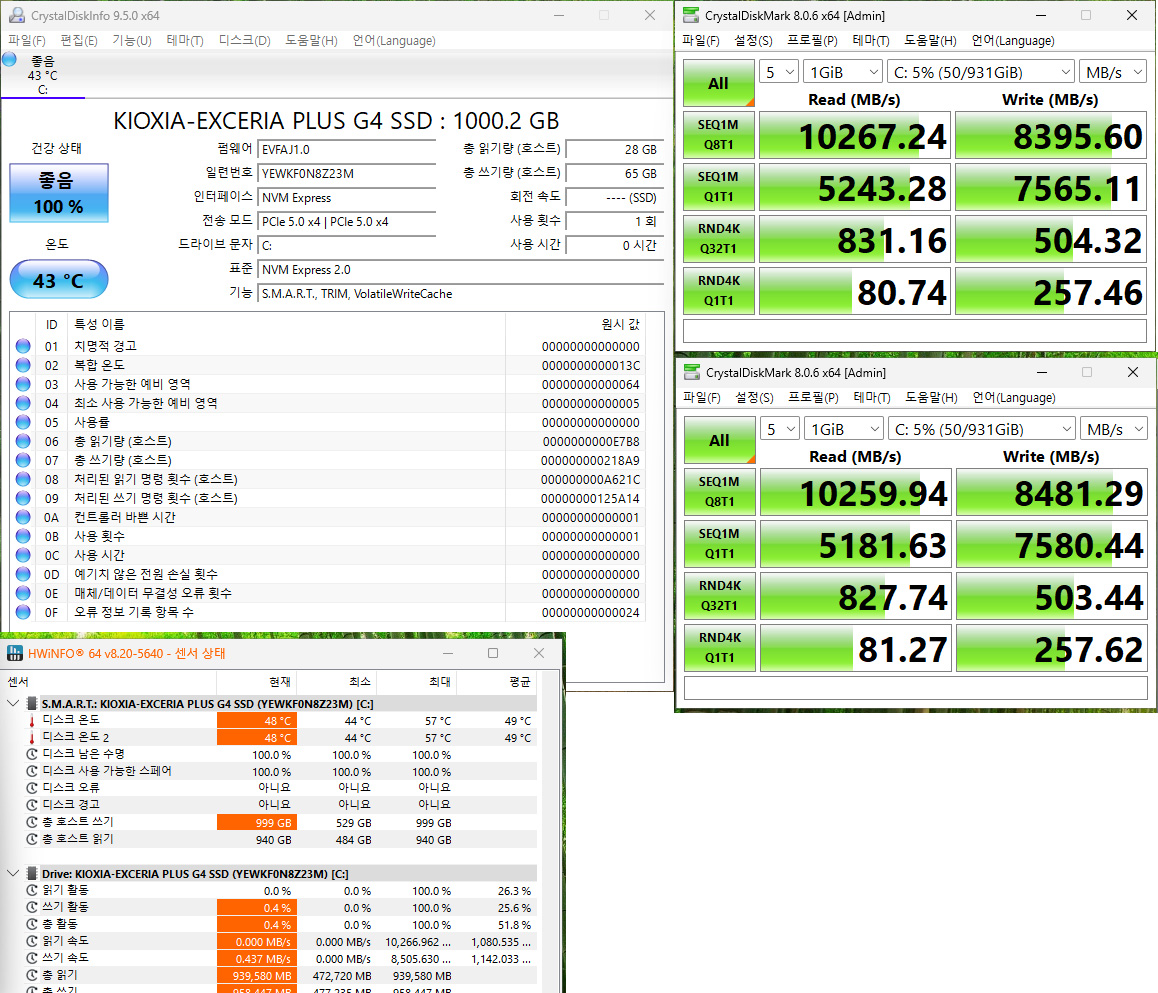
Task: Click clock icon beside 쓰기 활동 row
Action: 32,907
